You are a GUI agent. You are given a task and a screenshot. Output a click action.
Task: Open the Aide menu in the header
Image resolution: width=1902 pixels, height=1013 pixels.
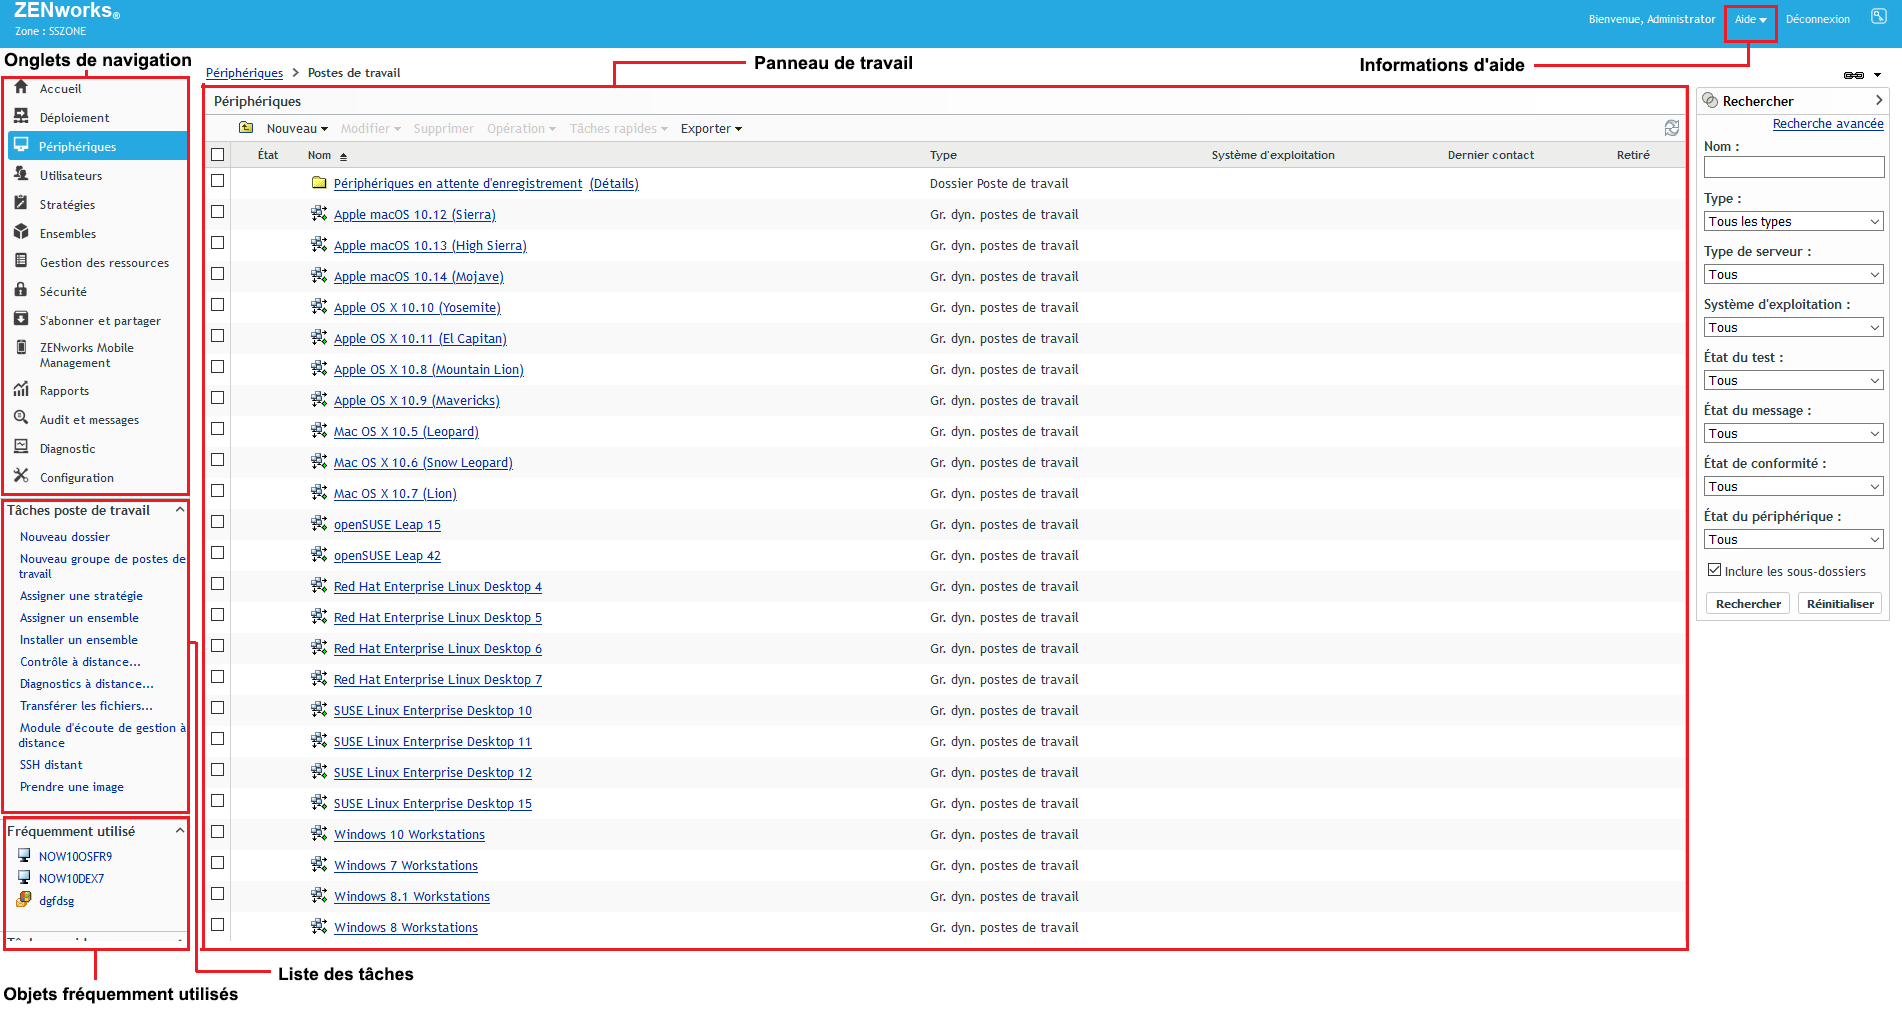pos(1750,20)
